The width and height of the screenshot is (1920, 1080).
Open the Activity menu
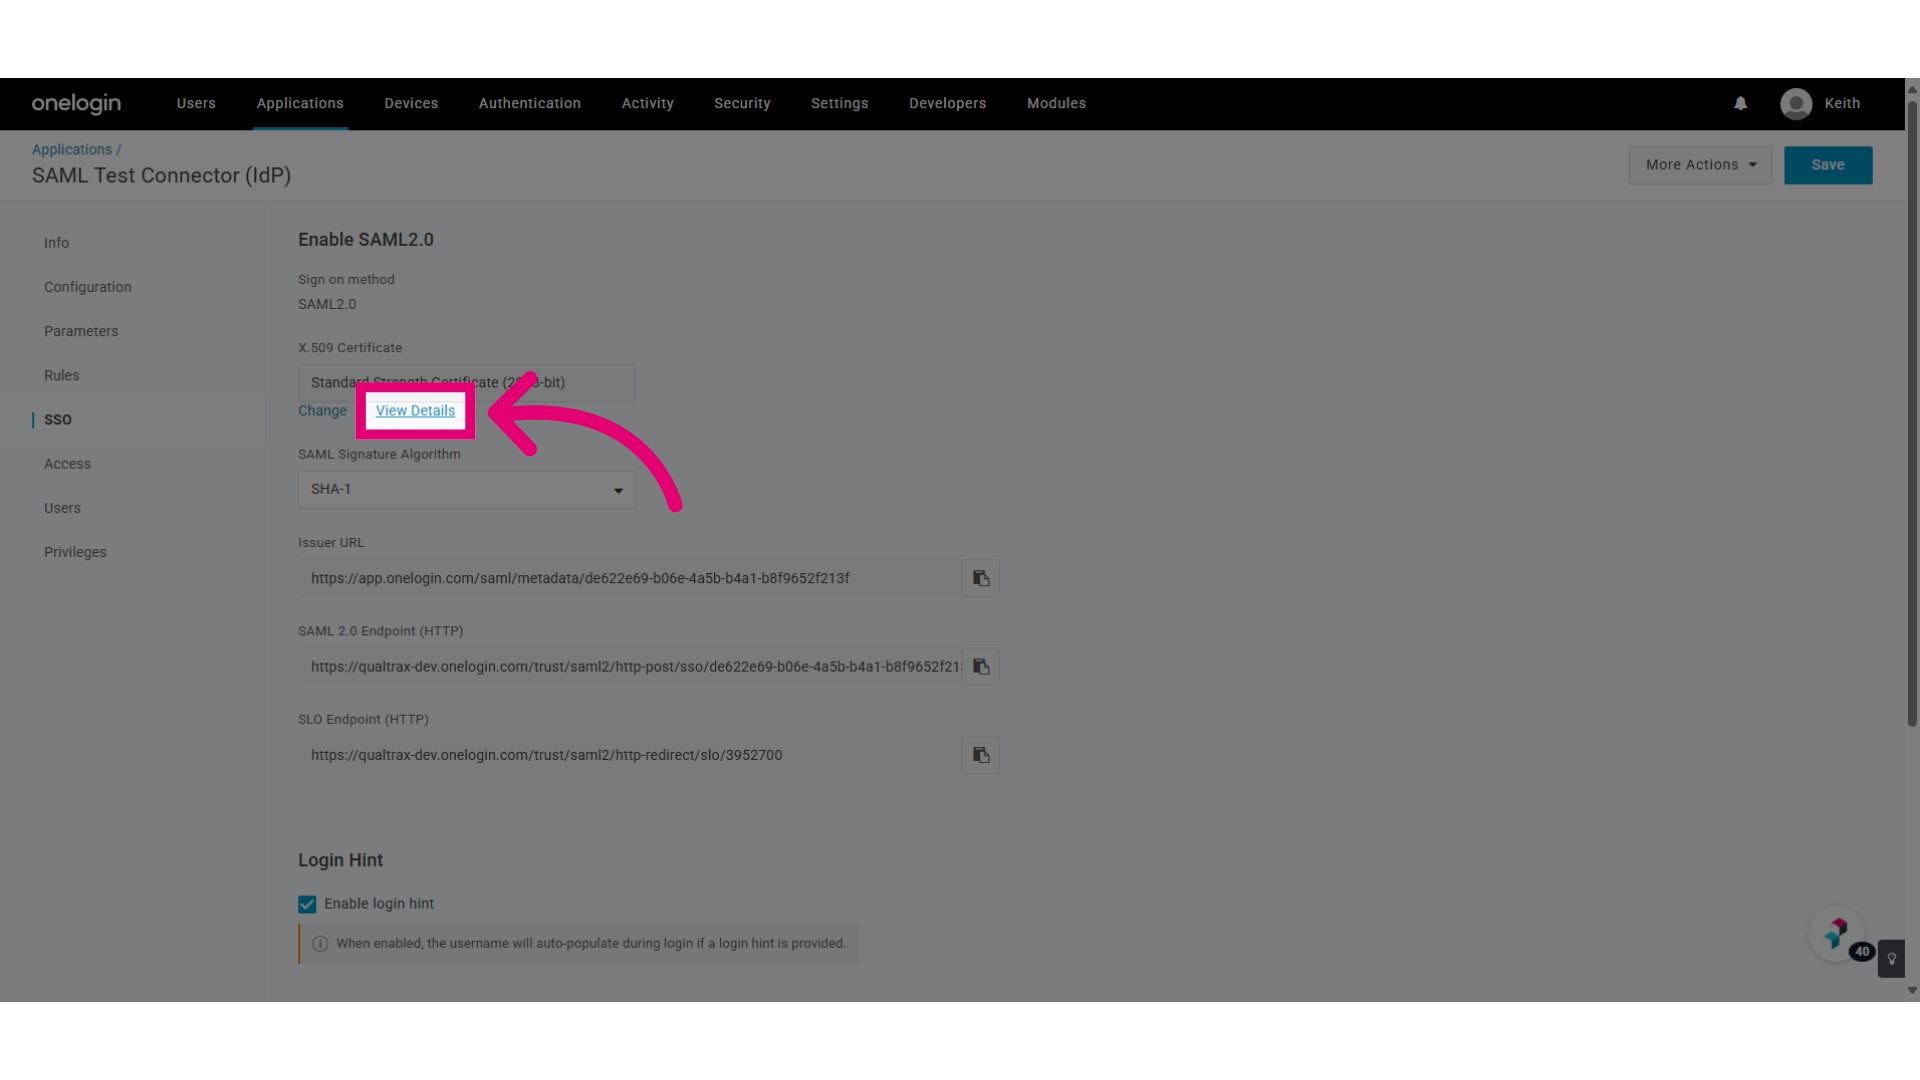648,103
